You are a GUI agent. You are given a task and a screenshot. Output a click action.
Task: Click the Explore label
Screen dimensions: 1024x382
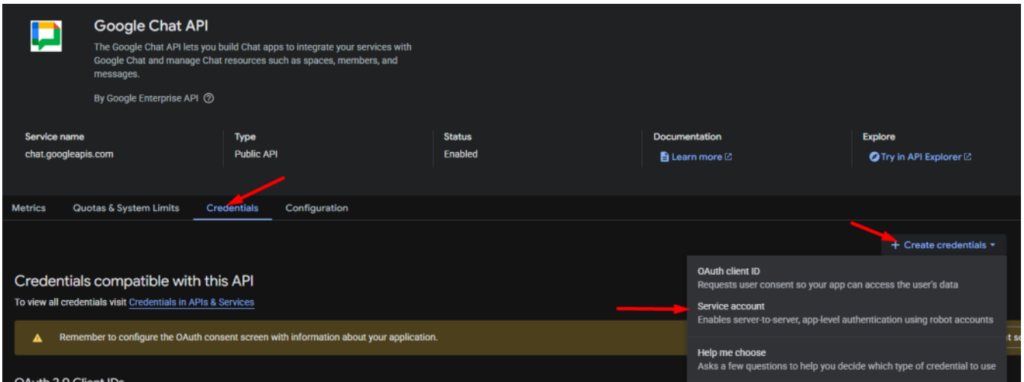pyautogui.click(x=879, y=137)
